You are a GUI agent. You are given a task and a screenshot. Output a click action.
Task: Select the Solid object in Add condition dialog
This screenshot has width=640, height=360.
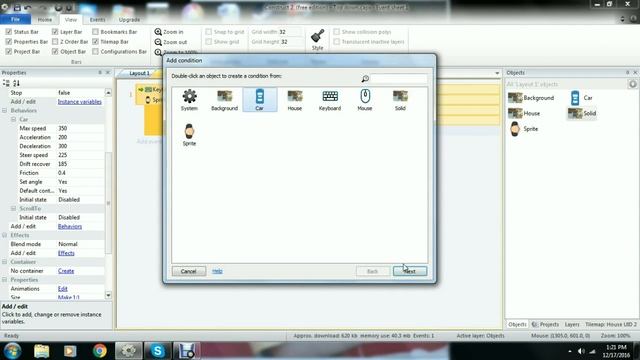click(x=400, y=100)
